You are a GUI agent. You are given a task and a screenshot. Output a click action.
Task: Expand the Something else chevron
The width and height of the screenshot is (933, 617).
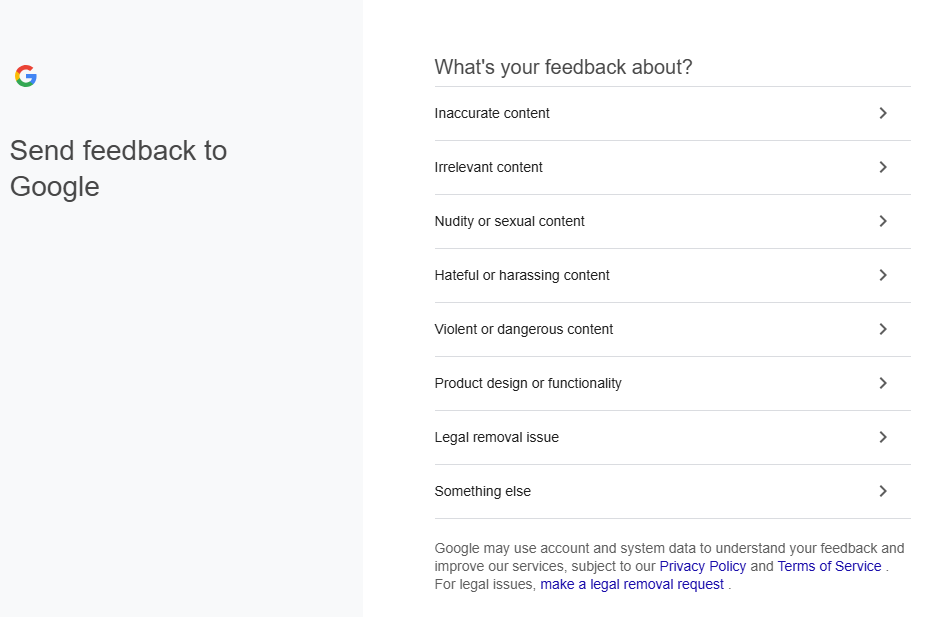pos(882,491)
